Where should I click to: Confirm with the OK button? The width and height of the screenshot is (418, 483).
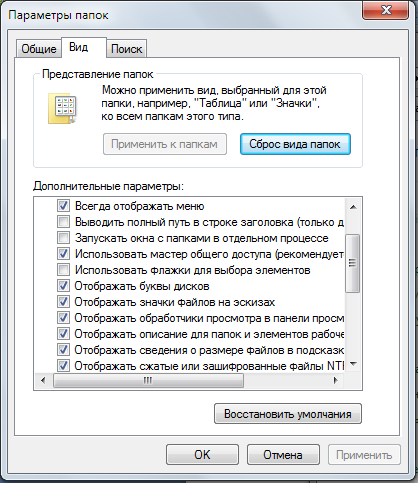click(x=202, y=455)
